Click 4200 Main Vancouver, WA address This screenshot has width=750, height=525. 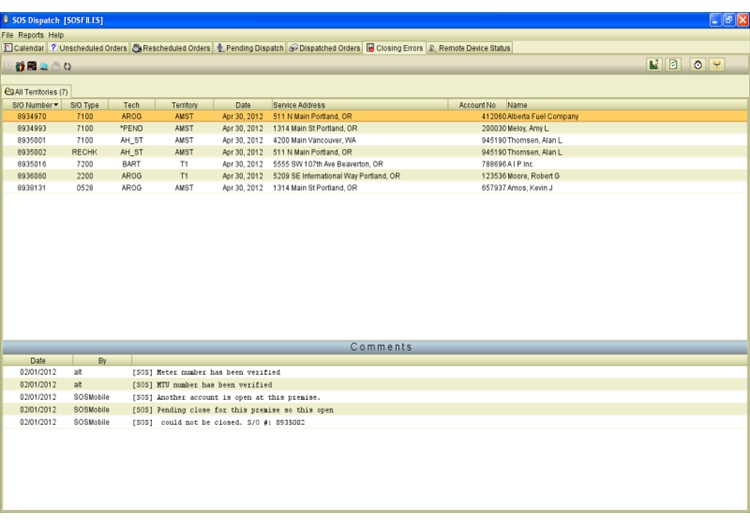[315, 140]
